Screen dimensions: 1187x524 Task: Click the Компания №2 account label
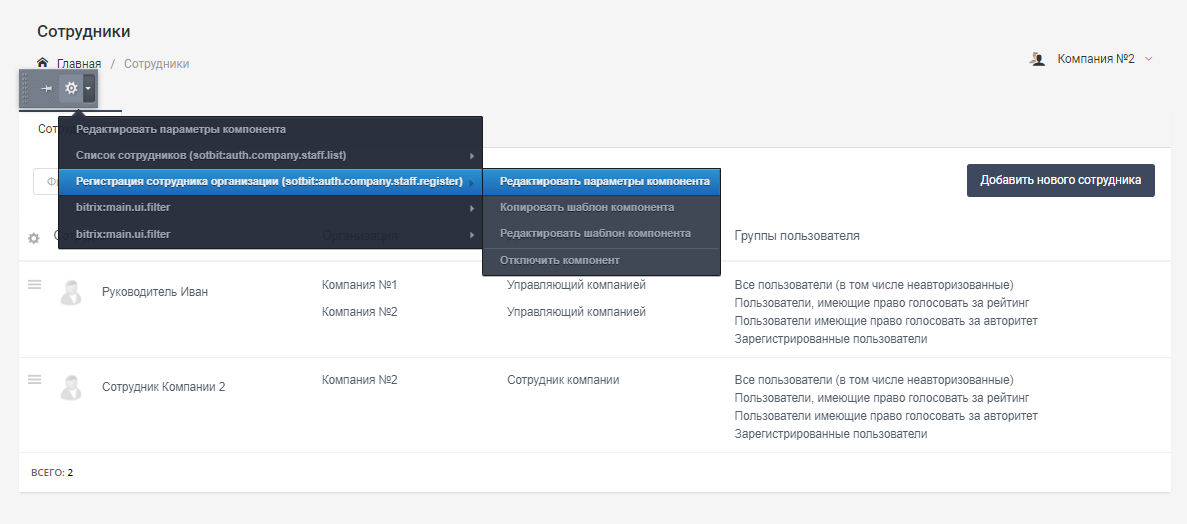point(1095,59)
